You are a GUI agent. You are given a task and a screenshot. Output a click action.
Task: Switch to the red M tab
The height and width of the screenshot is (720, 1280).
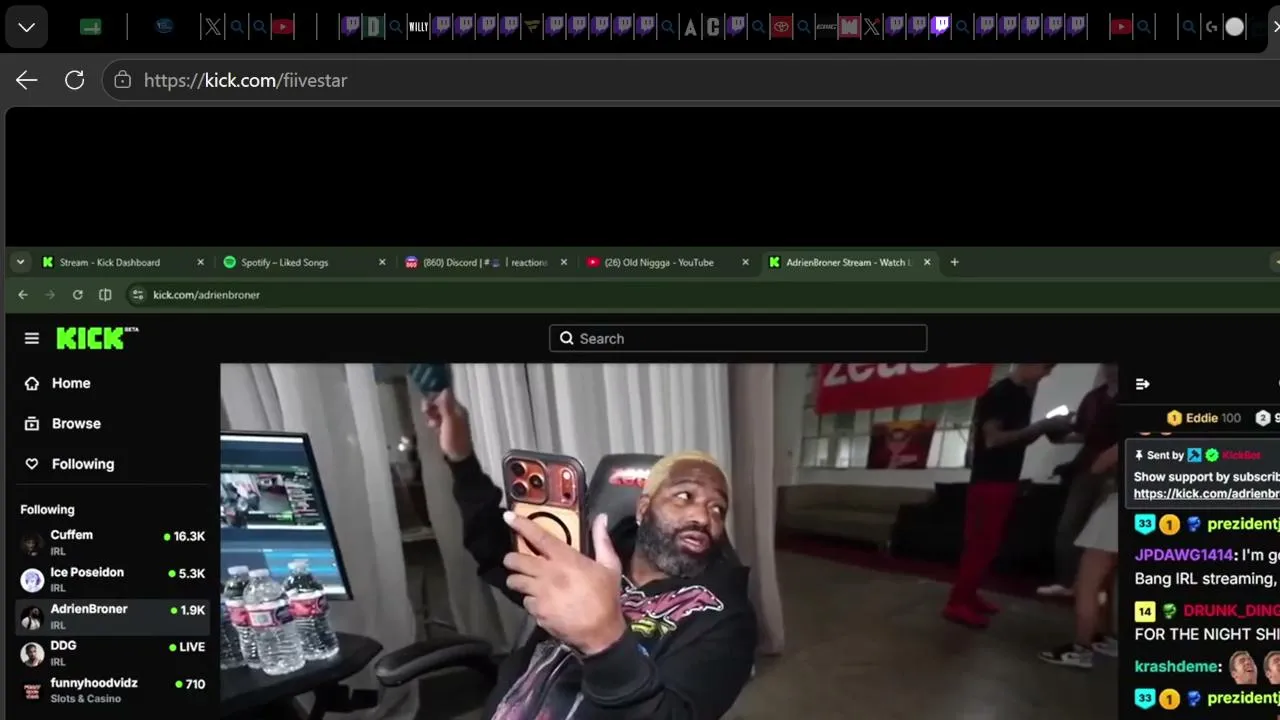click(x=849, y=27)
